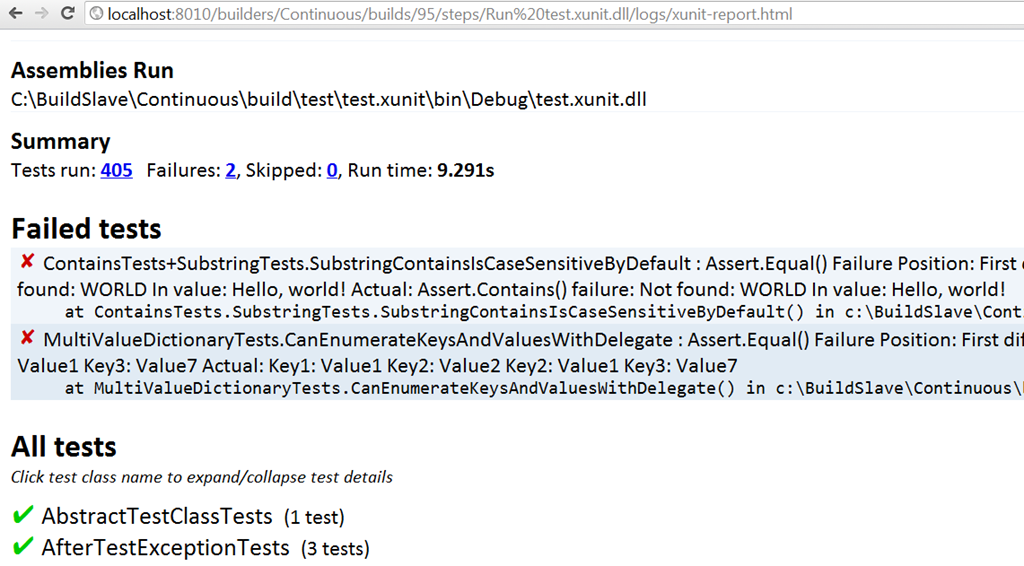
Task: Click green checkmark next to AfterTestExceptionTests
Action: click(x=23, y=546)
